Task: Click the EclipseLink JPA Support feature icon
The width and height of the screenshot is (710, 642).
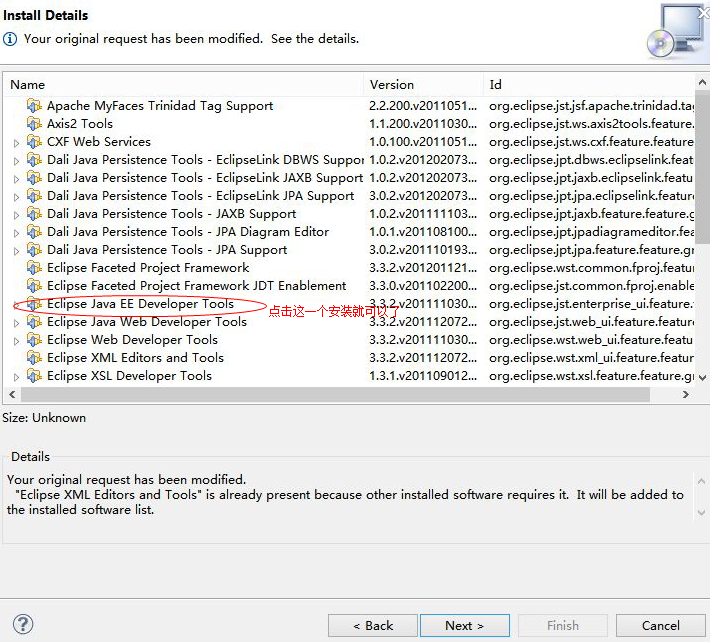Action: (x=34, y=196)
